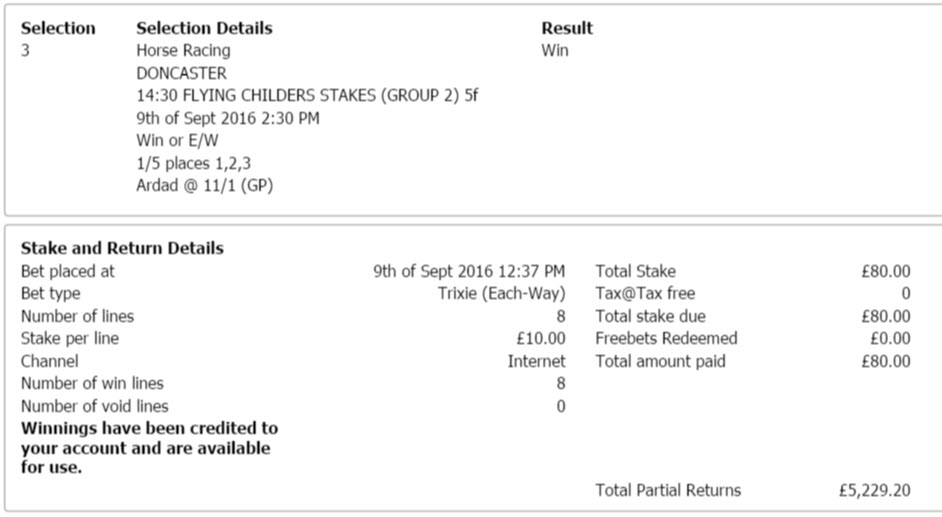Click the Freebets Redeemed £0.00 value
942x517 pixels.
[x=890, y=339]
